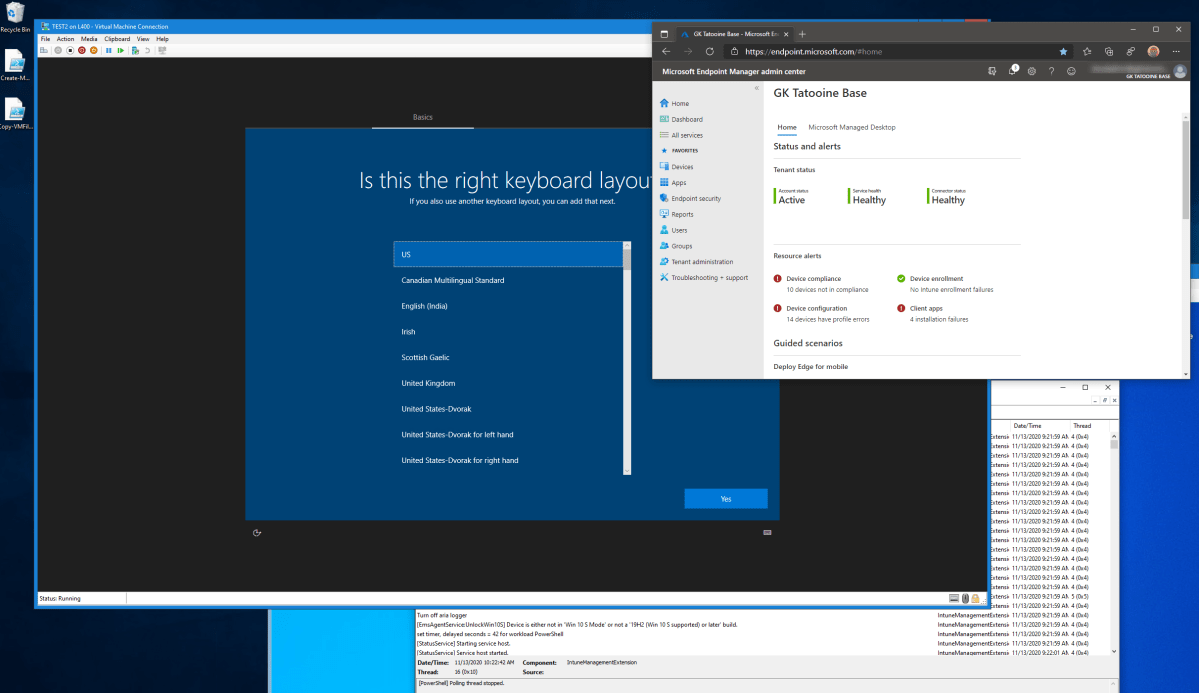Confirm the keyboard layout with Yes

[x=726, y=498]
